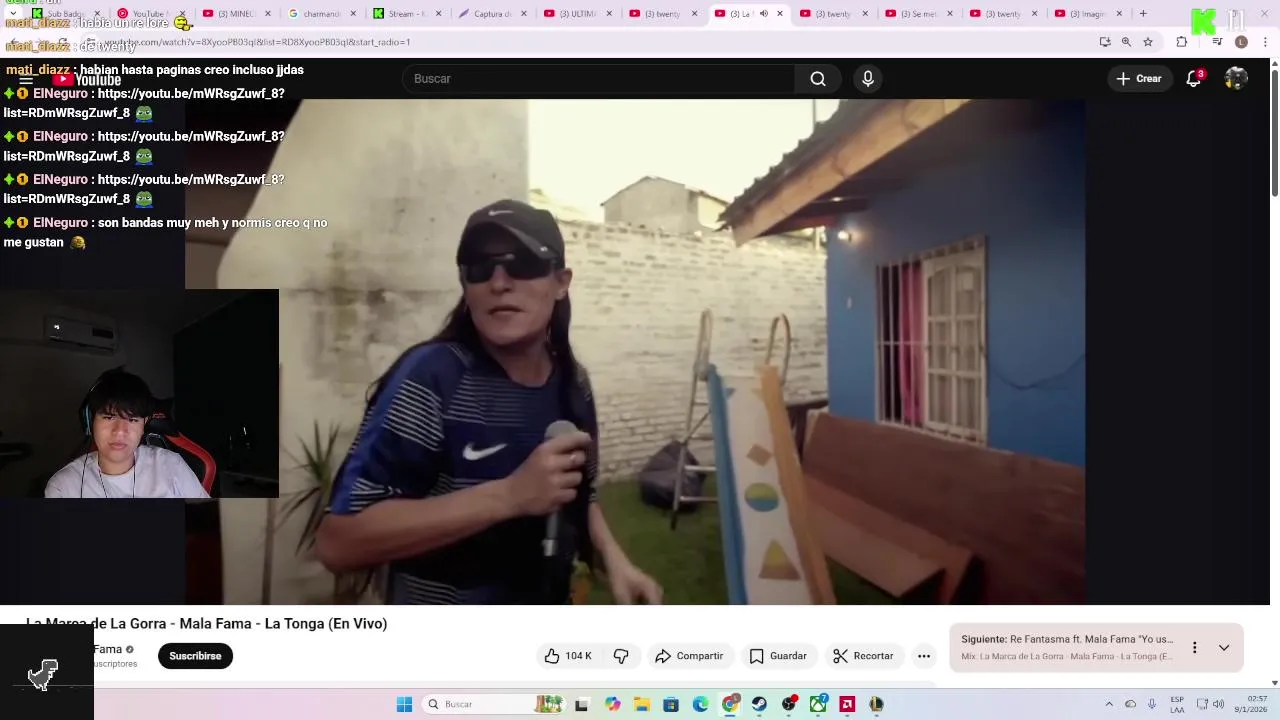Click the Compartir share button
Viewport: 1280px width, 720px height.
coord(689,656)
